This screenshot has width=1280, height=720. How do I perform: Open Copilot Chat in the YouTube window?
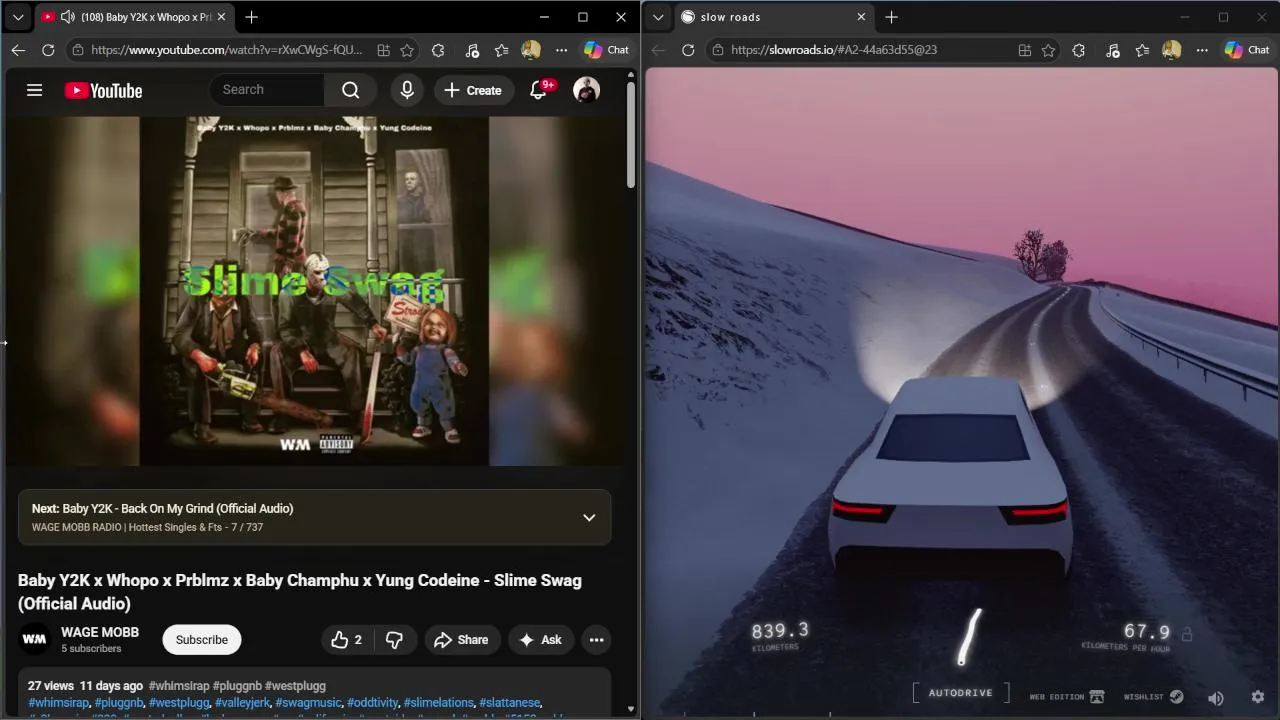coord(607,50)
